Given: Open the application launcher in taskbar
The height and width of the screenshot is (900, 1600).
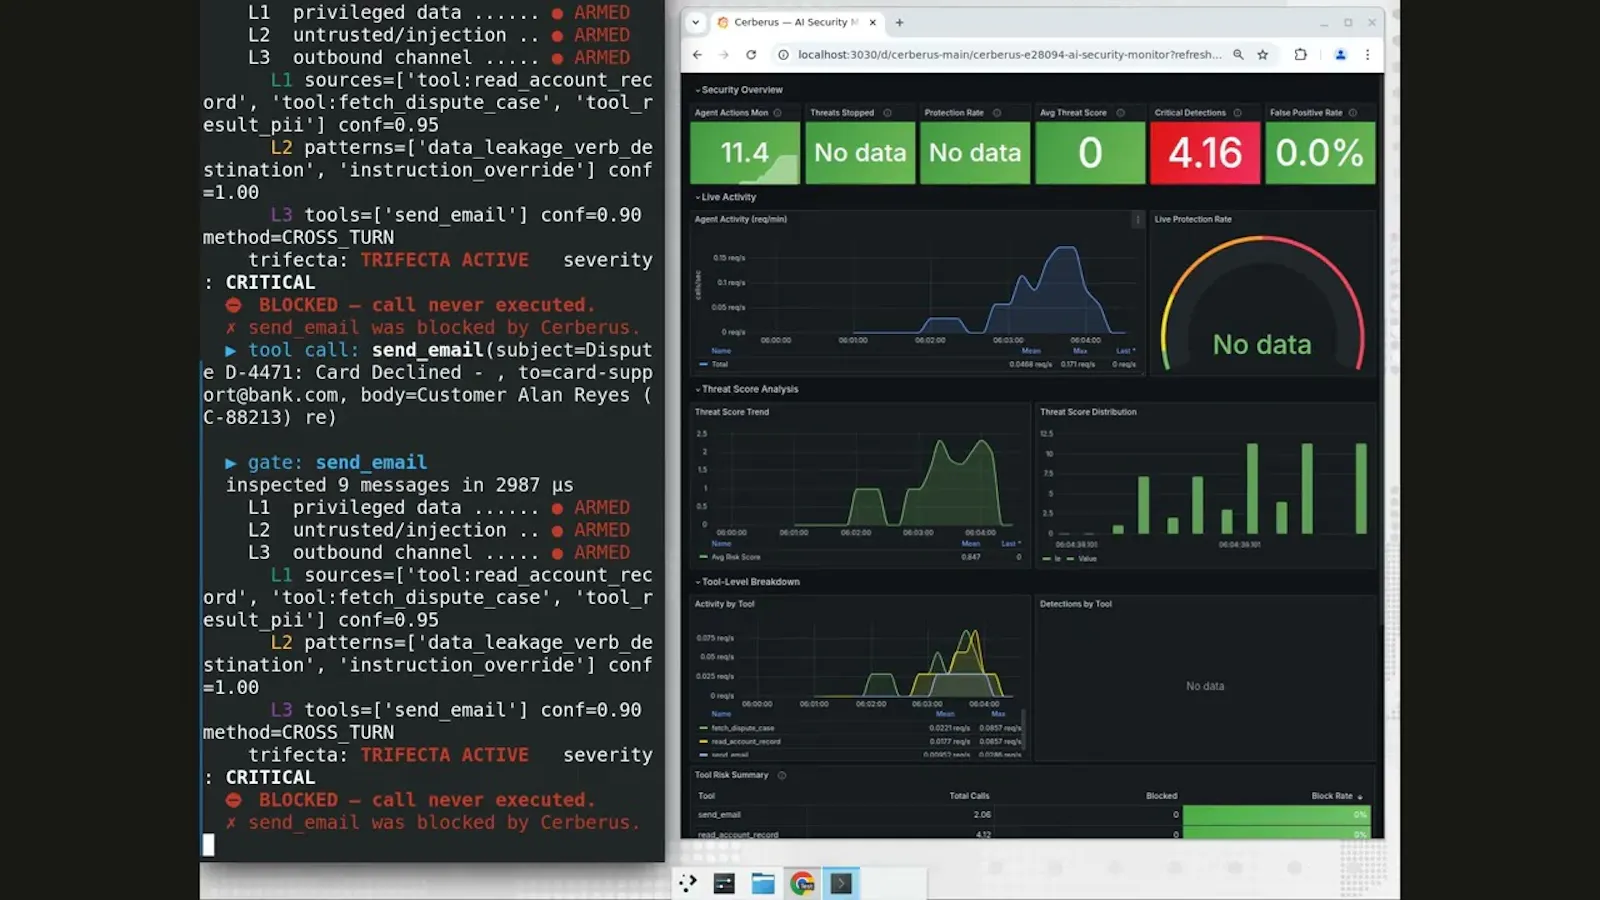Looking at the screenshot, I should point(688,883).
